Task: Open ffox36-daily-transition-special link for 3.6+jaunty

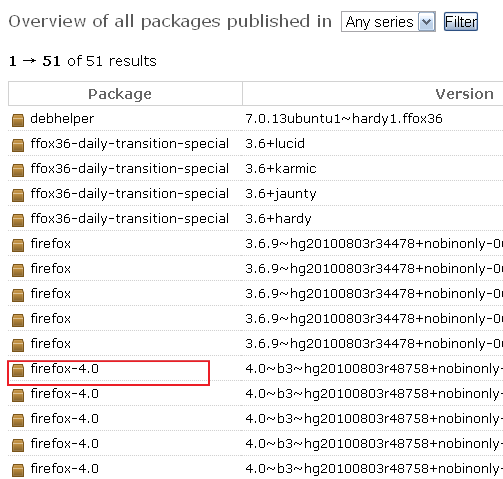Action: (x=130, y=194)
